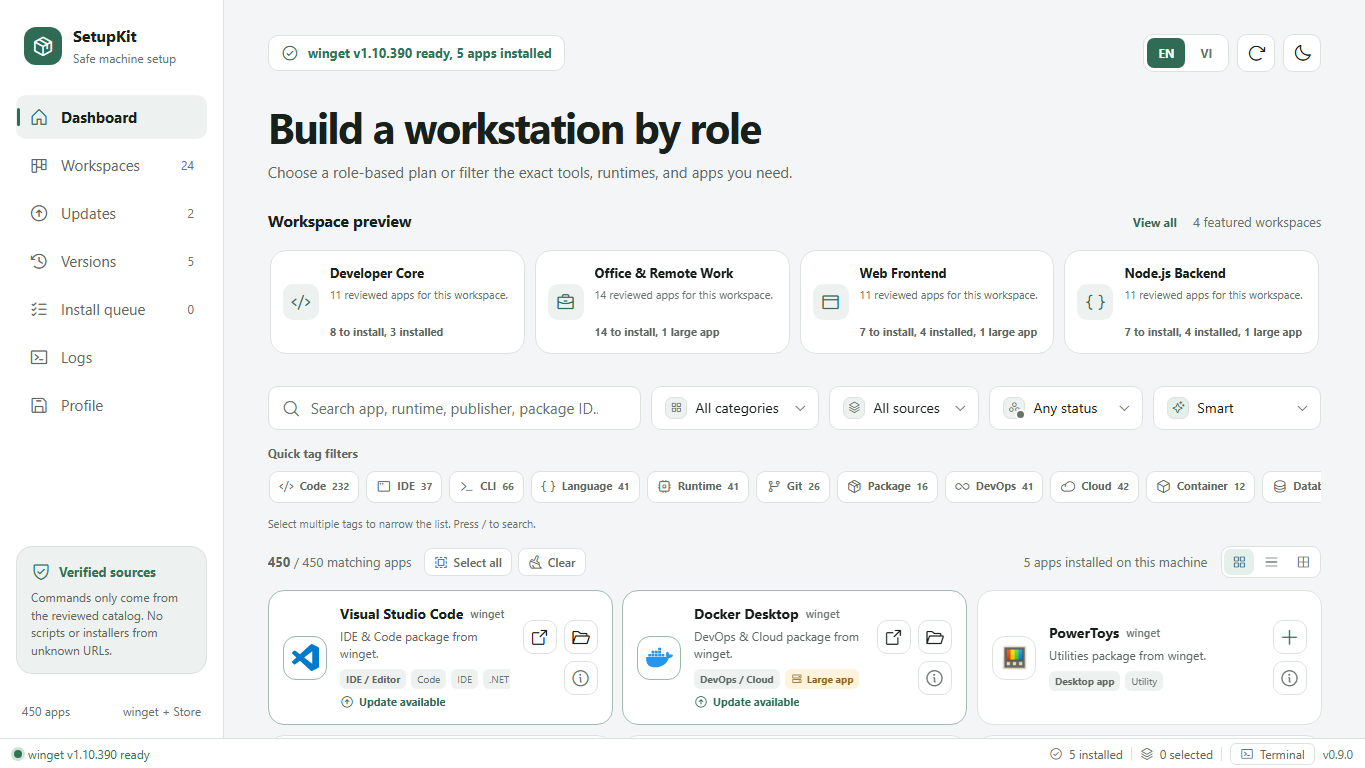Open the Install queue
1365x768 pixels.
pos(112,309)
